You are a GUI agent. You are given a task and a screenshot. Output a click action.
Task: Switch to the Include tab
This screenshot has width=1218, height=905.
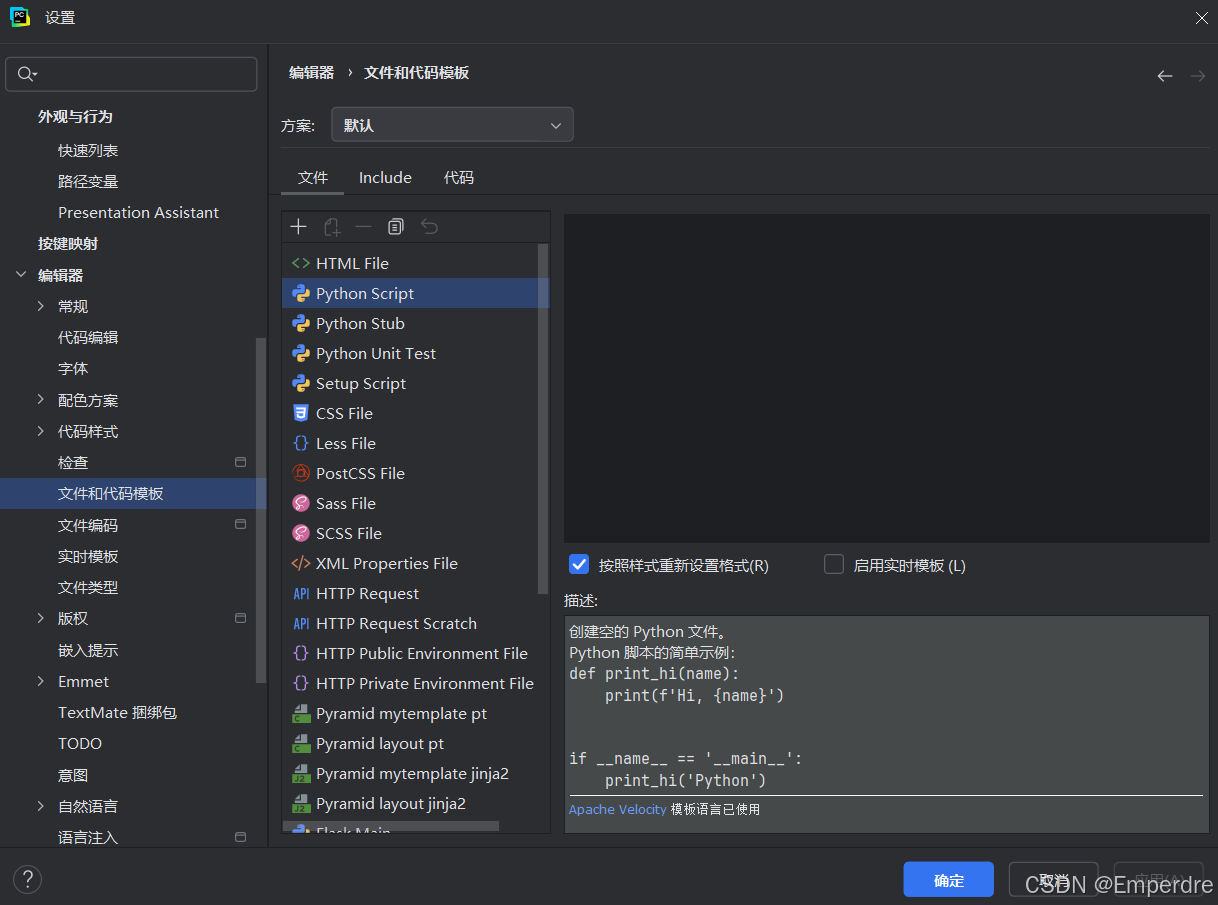(x=385, y=177)
